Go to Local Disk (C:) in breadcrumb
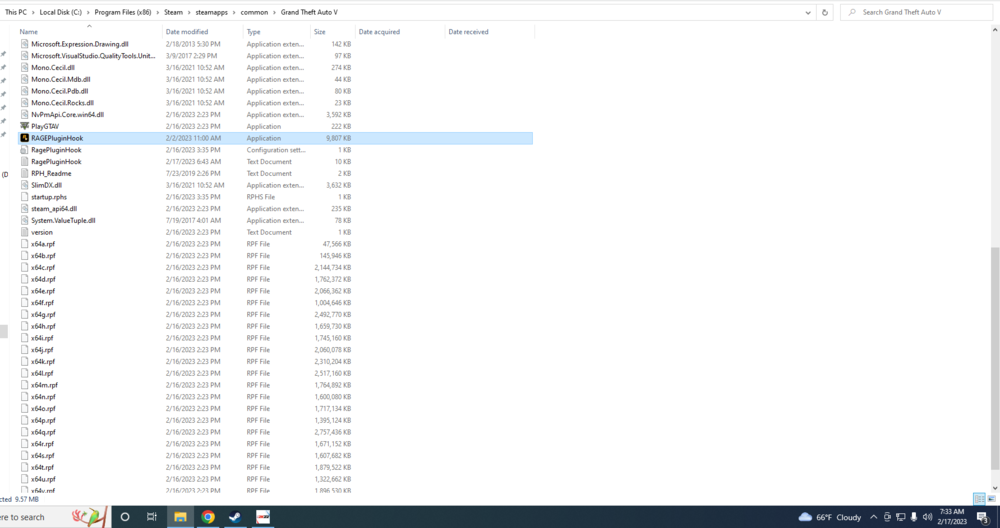The width and height of the screenshot is (1000, 528). tap(61, 12)
